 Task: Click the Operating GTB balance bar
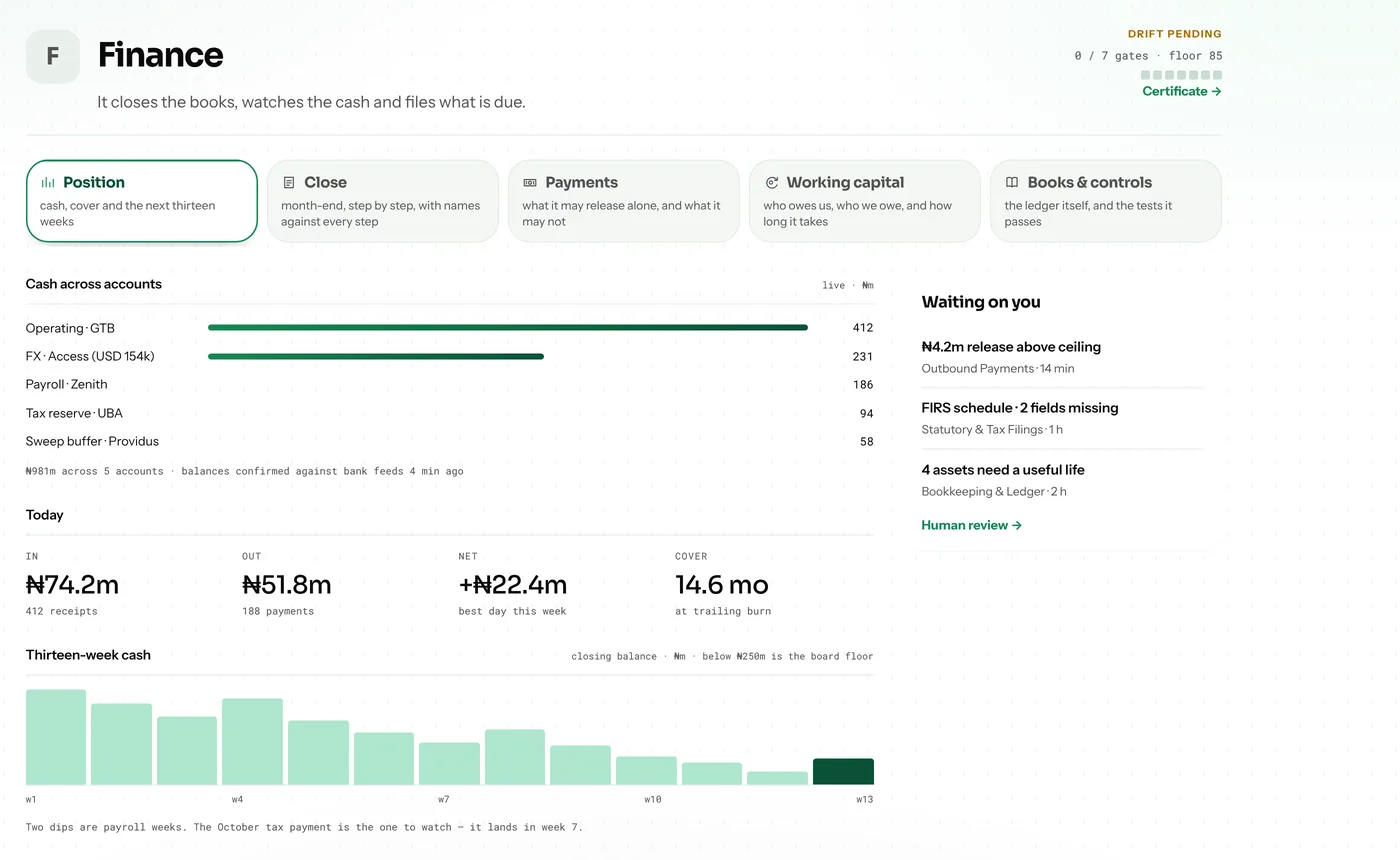(508, 328)
